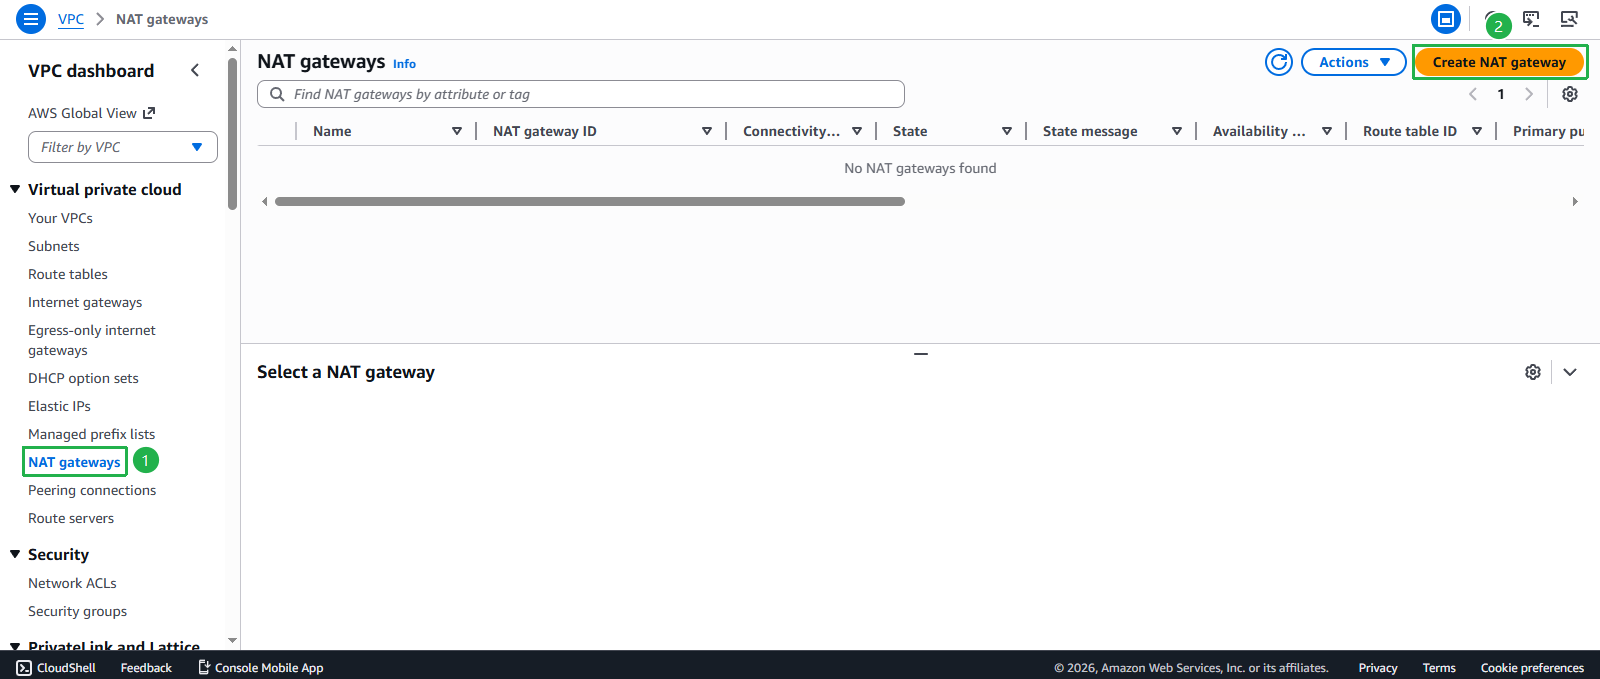Click Create NAT gateway button

pyautogui.click(x=1499, y=62)
